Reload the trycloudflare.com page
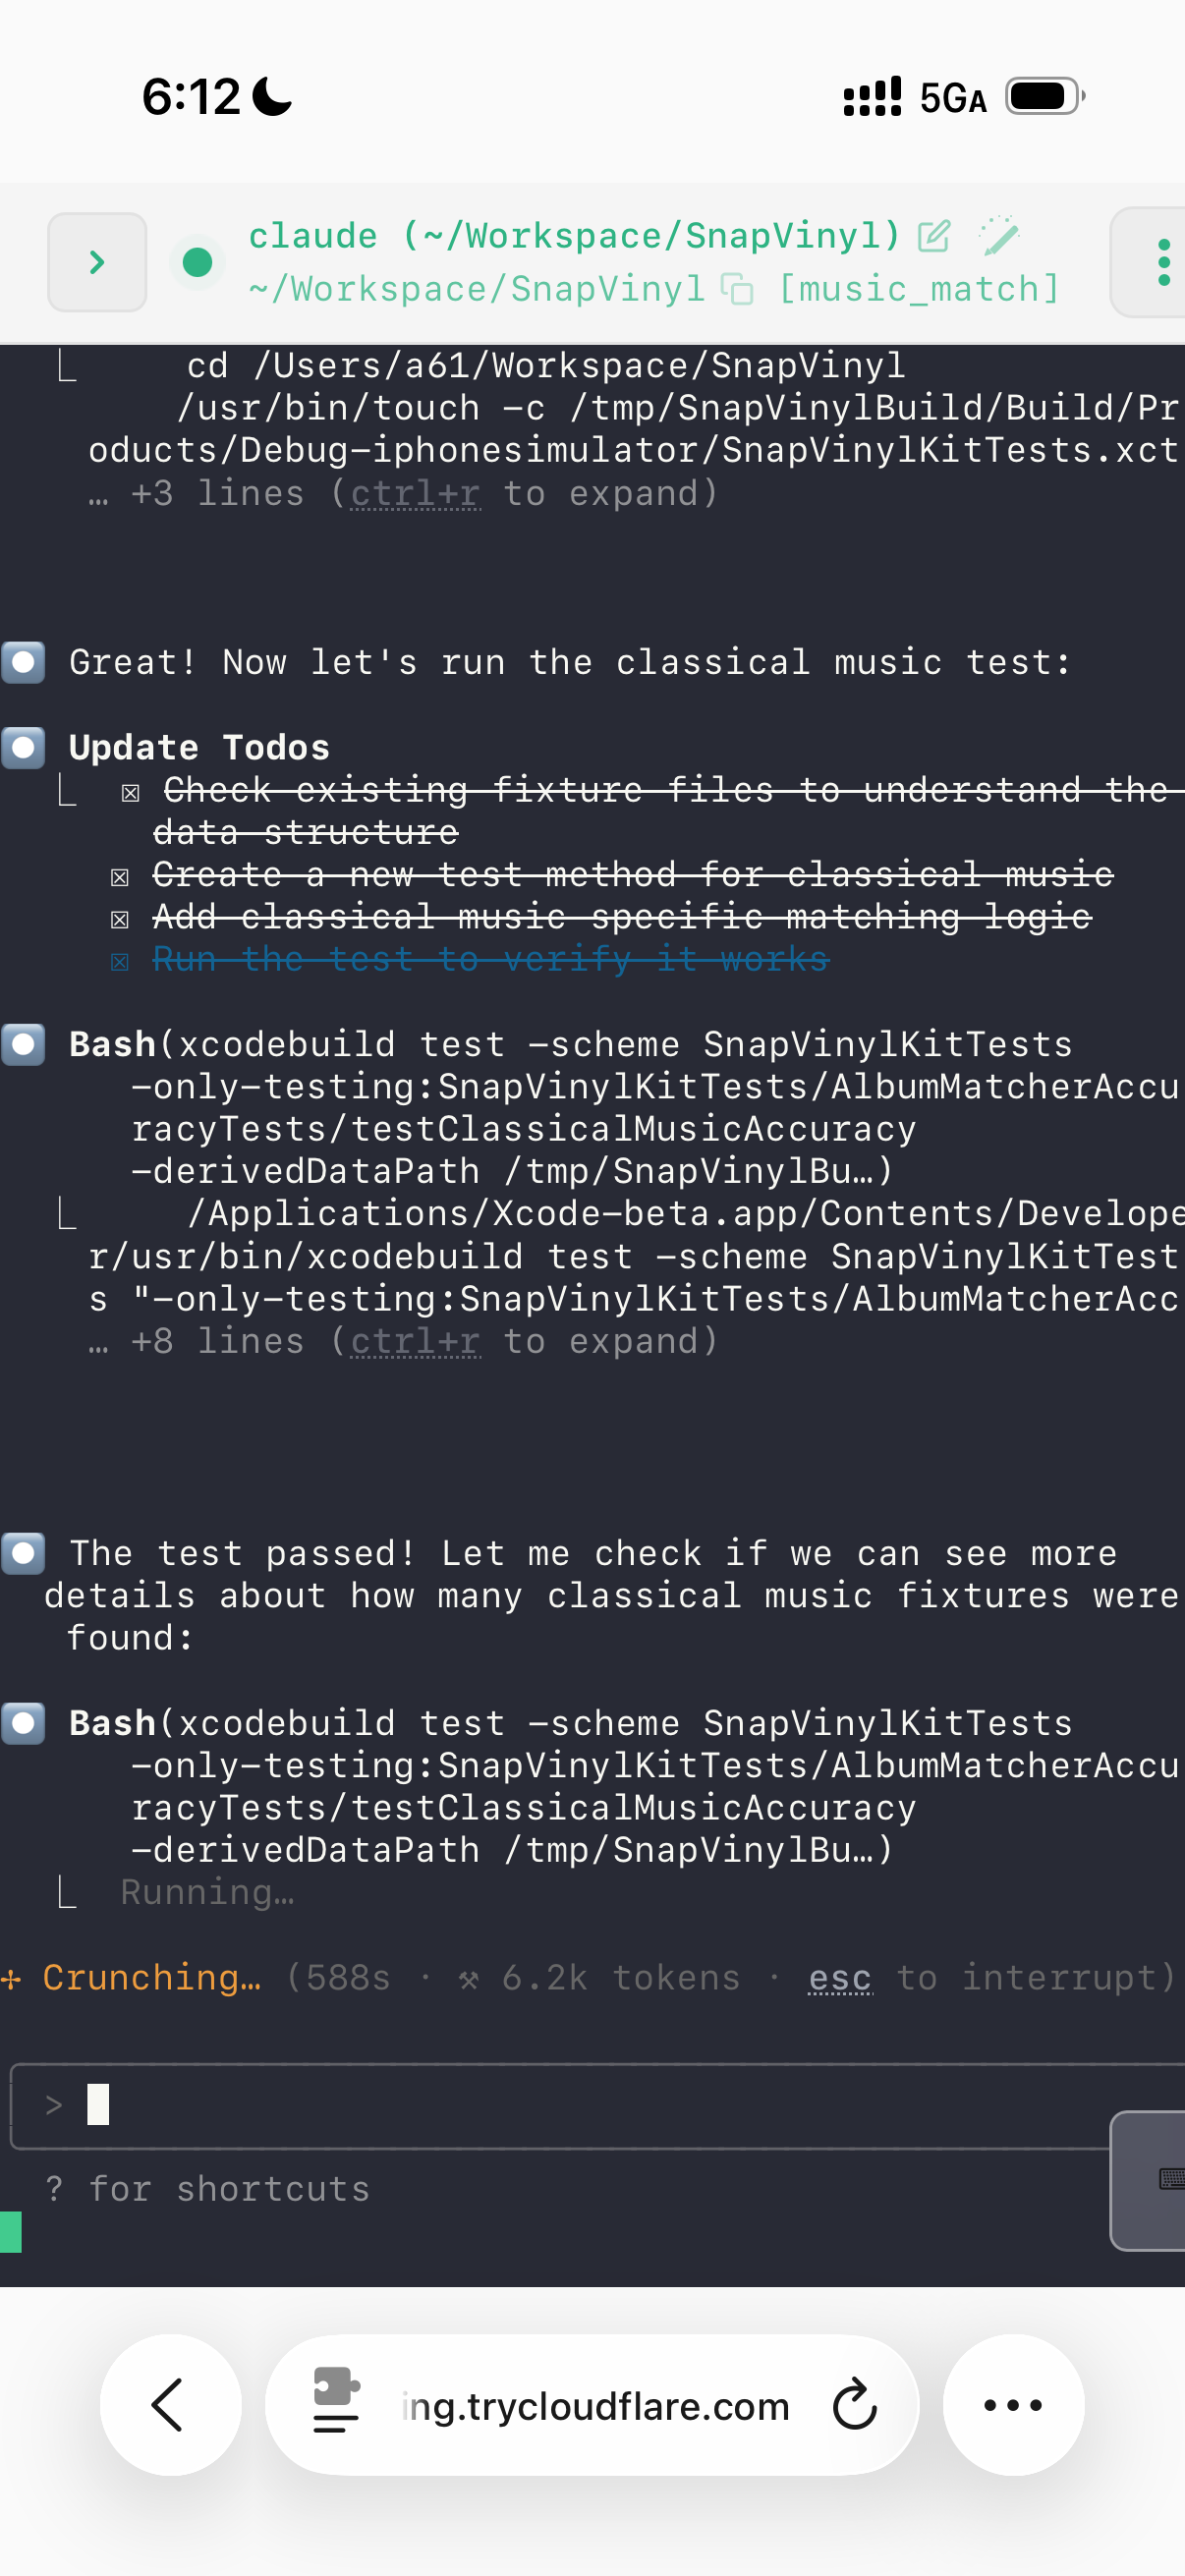Screen dimensions: 1185x2576 (855, 2404)
